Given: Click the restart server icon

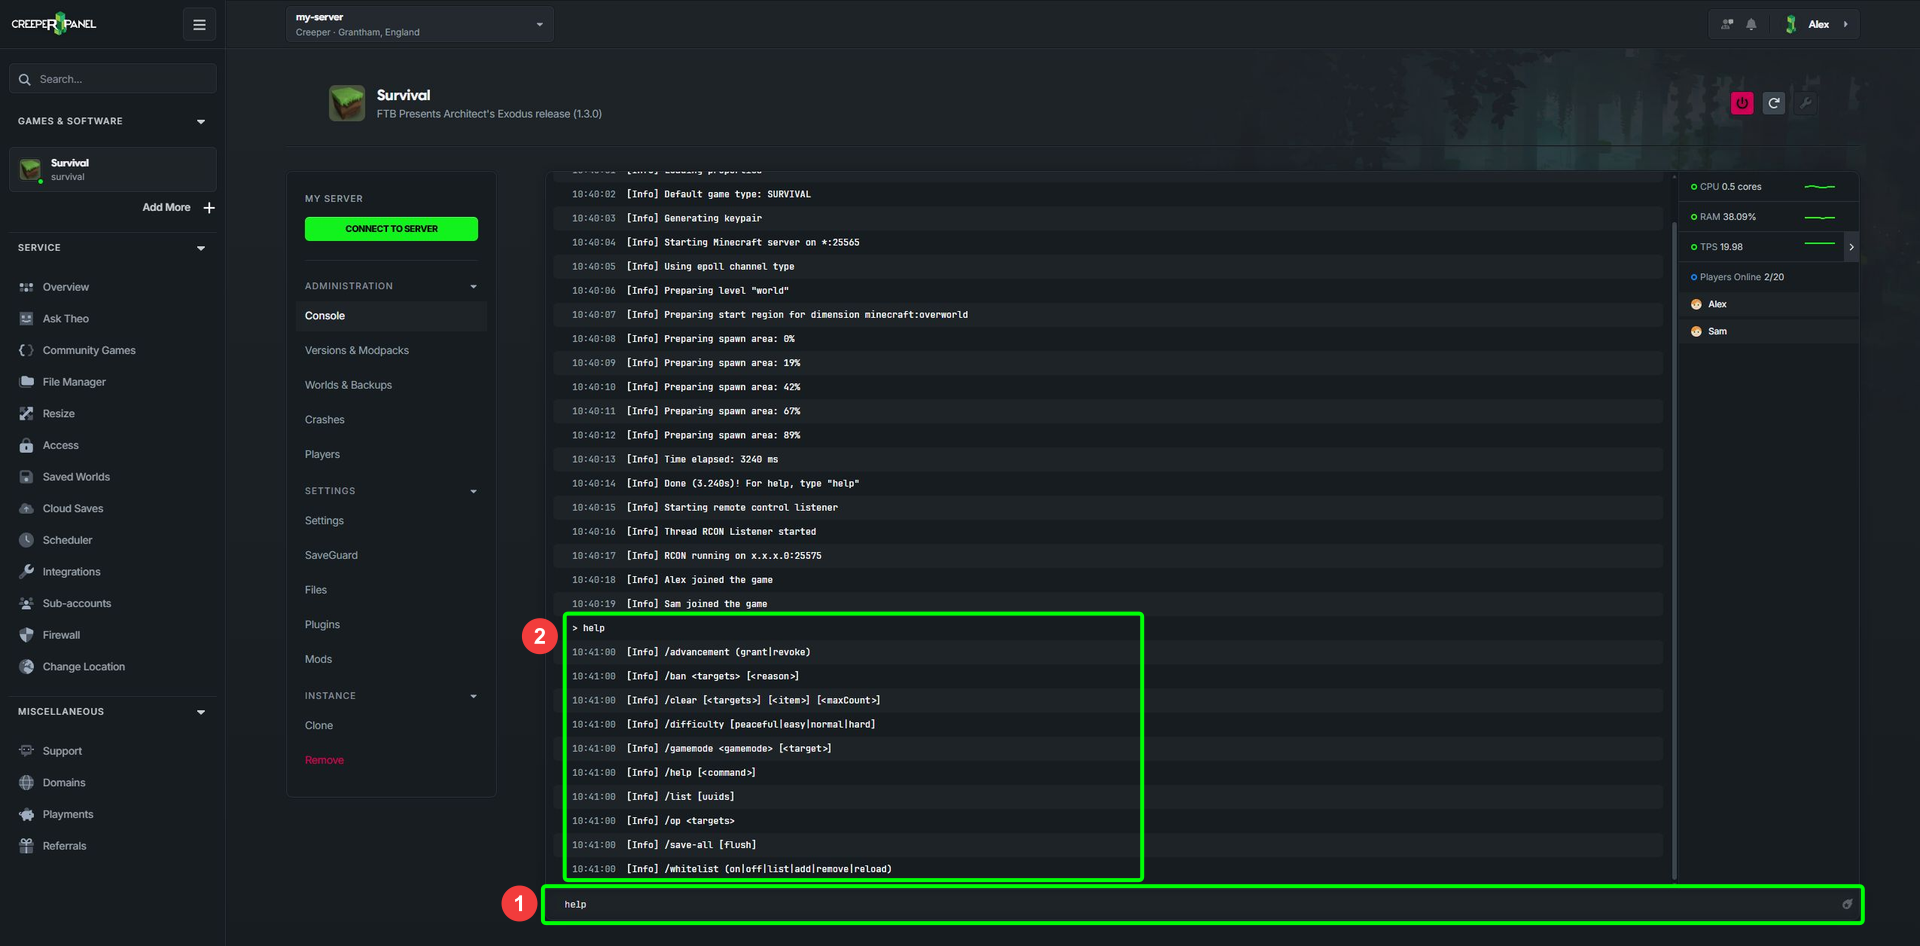Looking at the screenshot, I should click(1774, 103).
